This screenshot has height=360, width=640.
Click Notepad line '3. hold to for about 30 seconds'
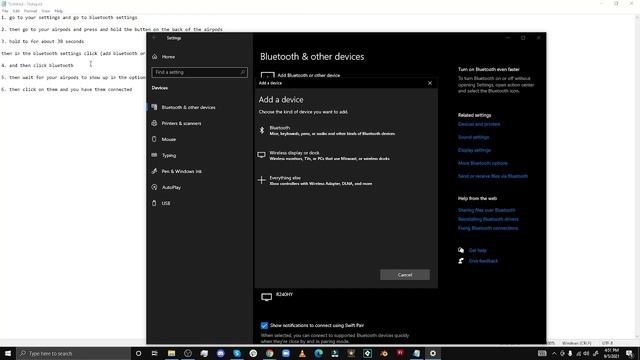[x=43, y=42]
